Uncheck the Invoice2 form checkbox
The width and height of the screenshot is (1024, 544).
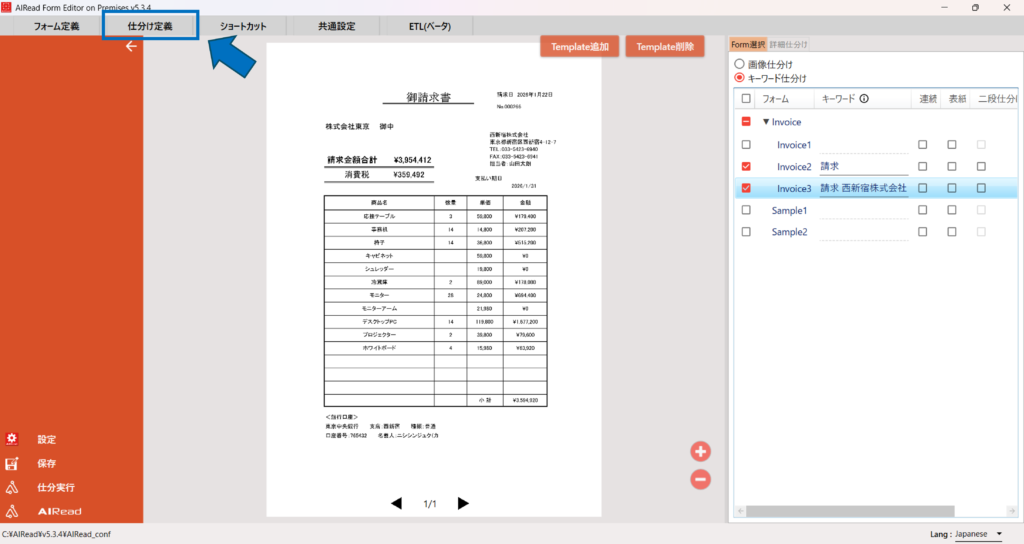pos(746,167)
